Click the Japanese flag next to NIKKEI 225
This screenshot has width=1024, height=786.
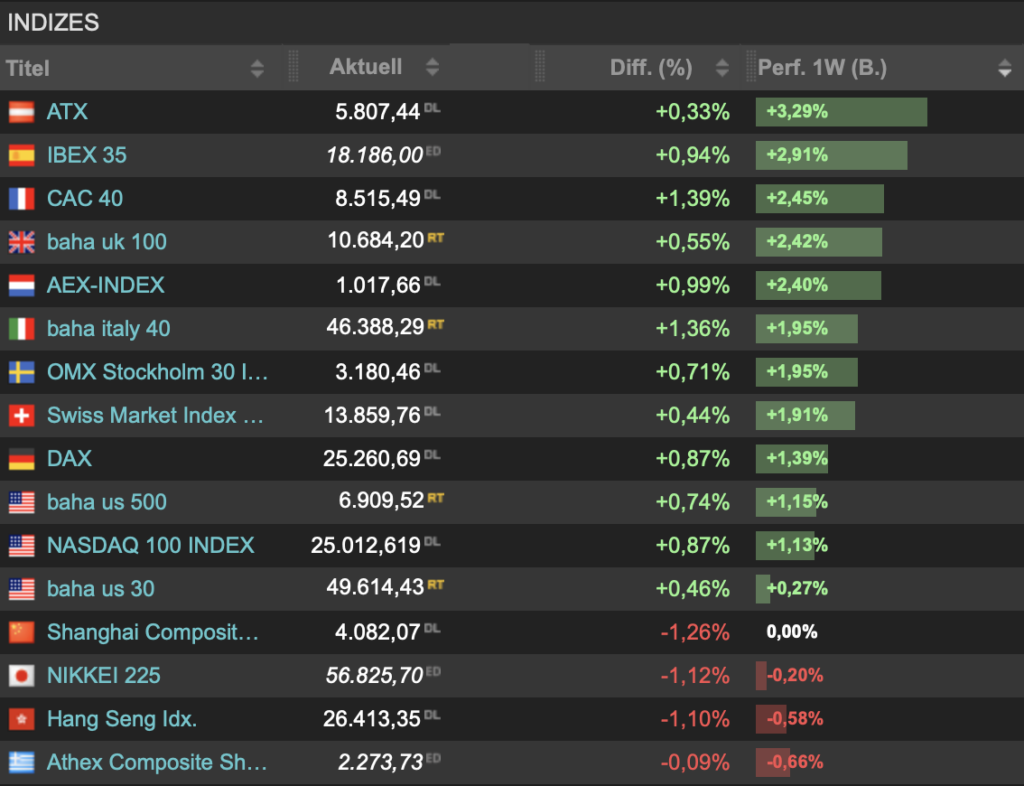tap(22, 676)
